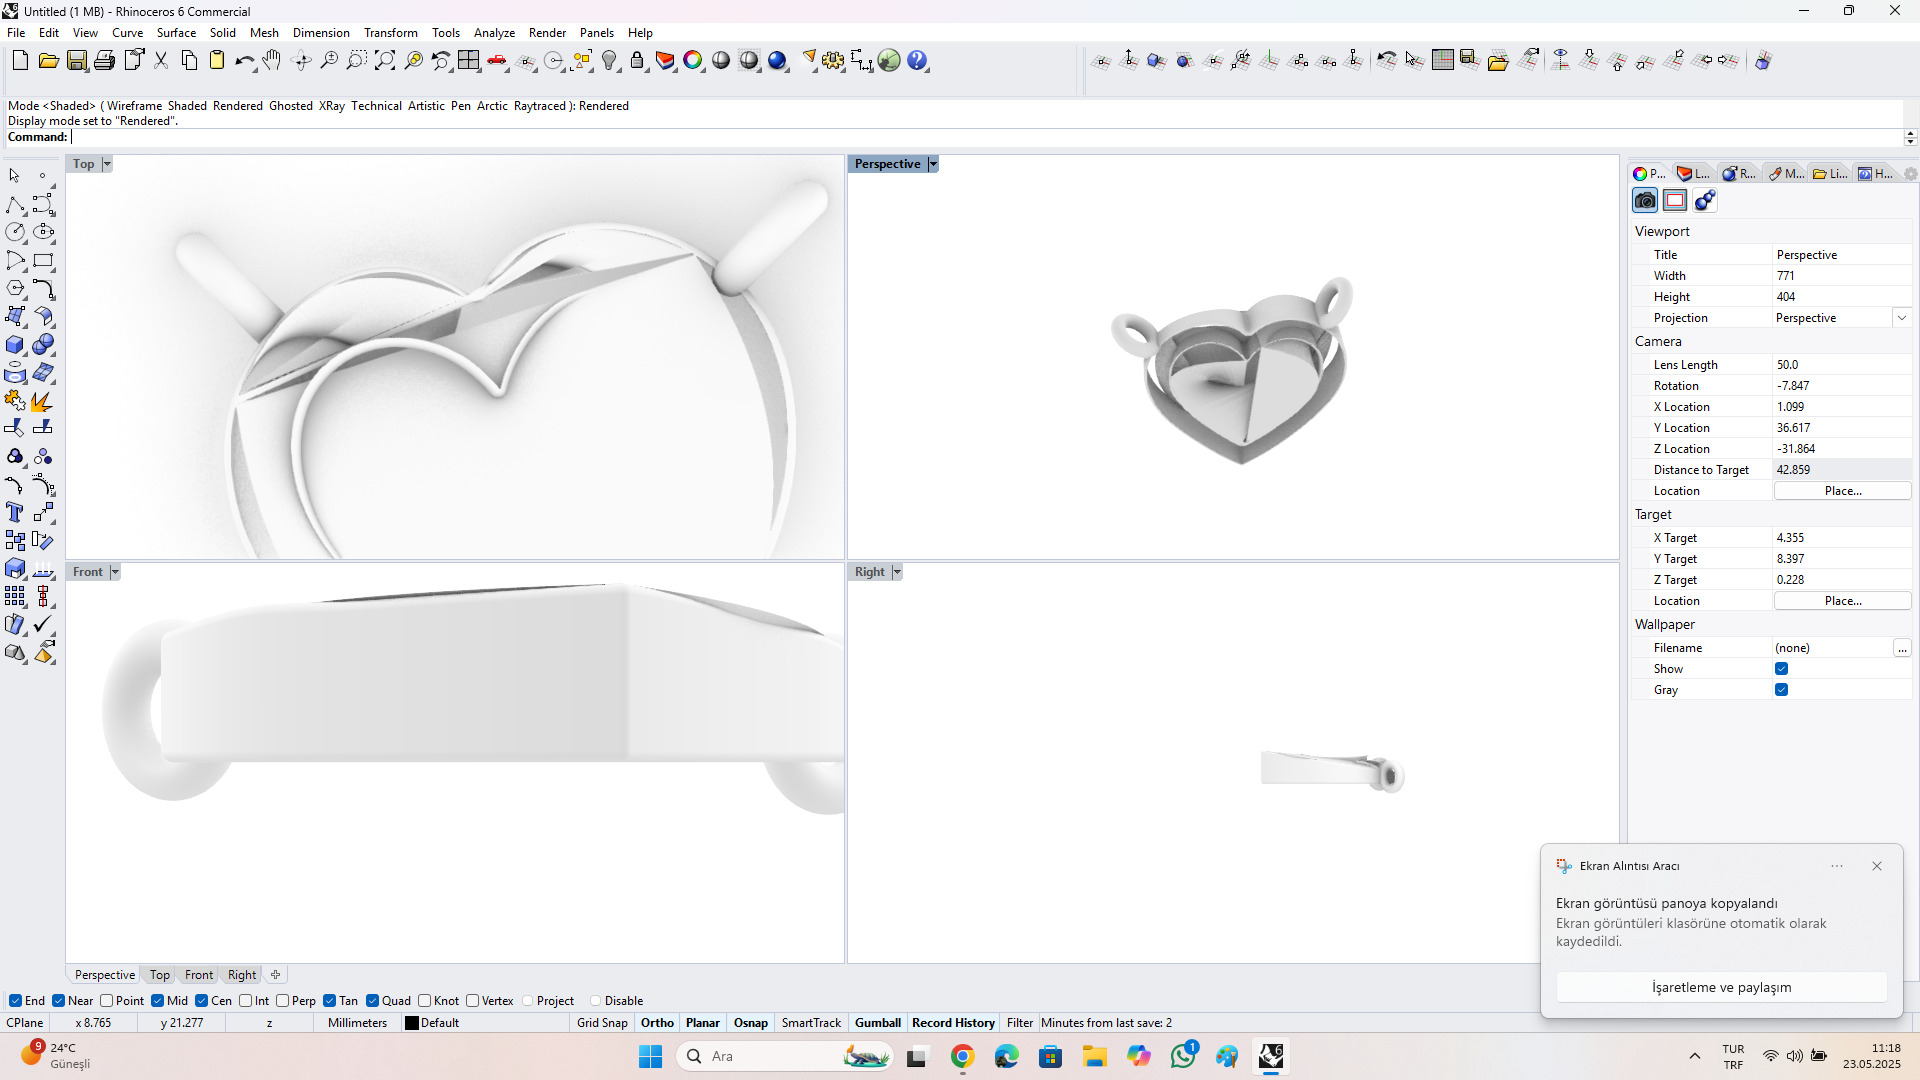Click the Box solid tool in the sidebar
This screenshot has height=1080, width=1920.
pos(15,345)
